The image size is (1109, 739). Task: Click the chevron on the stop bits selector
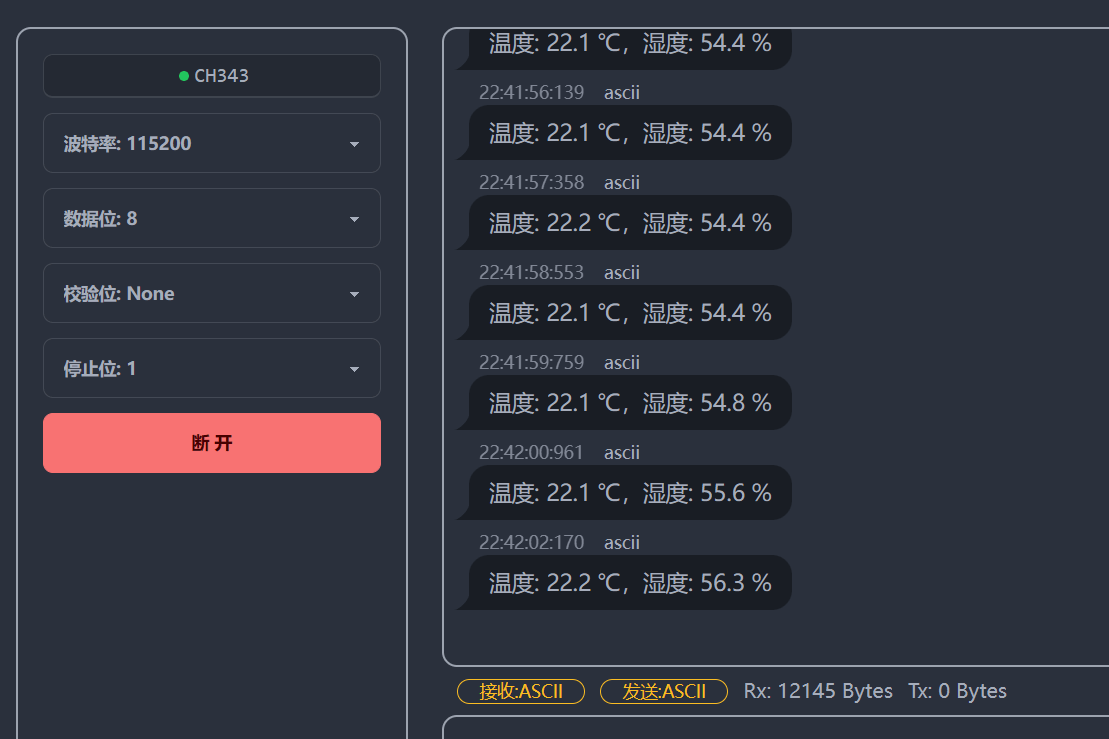tap(354, 368)
